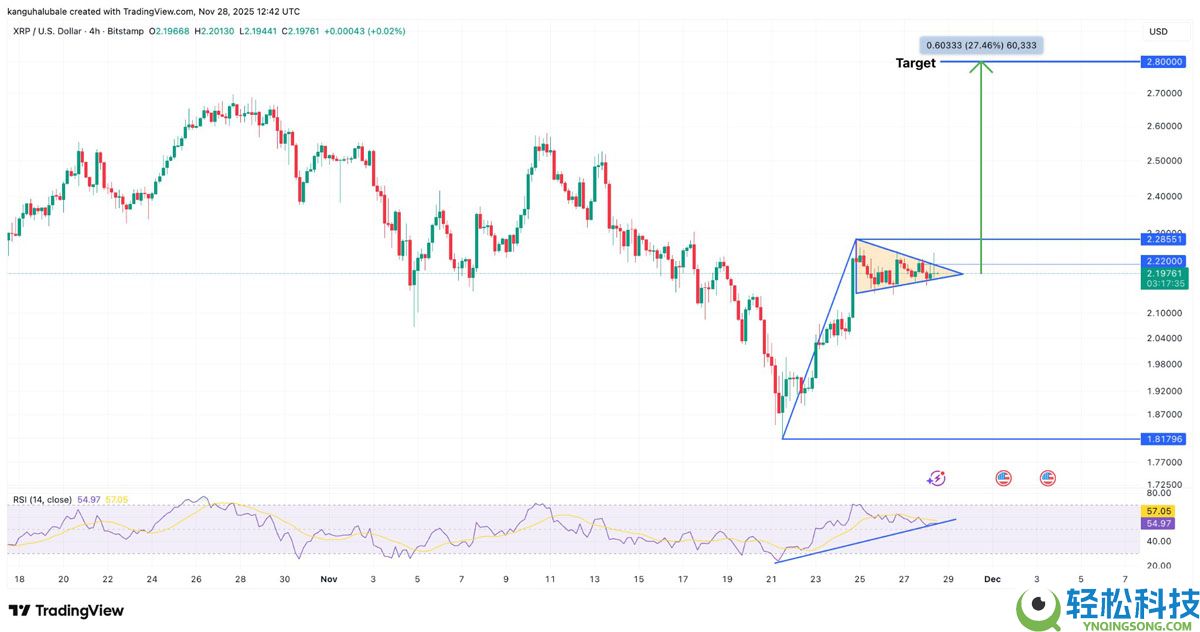Click the Target text annotation
Image resolution: width=1200 pixels, height=632 pixels.
(x=916, y=63)
